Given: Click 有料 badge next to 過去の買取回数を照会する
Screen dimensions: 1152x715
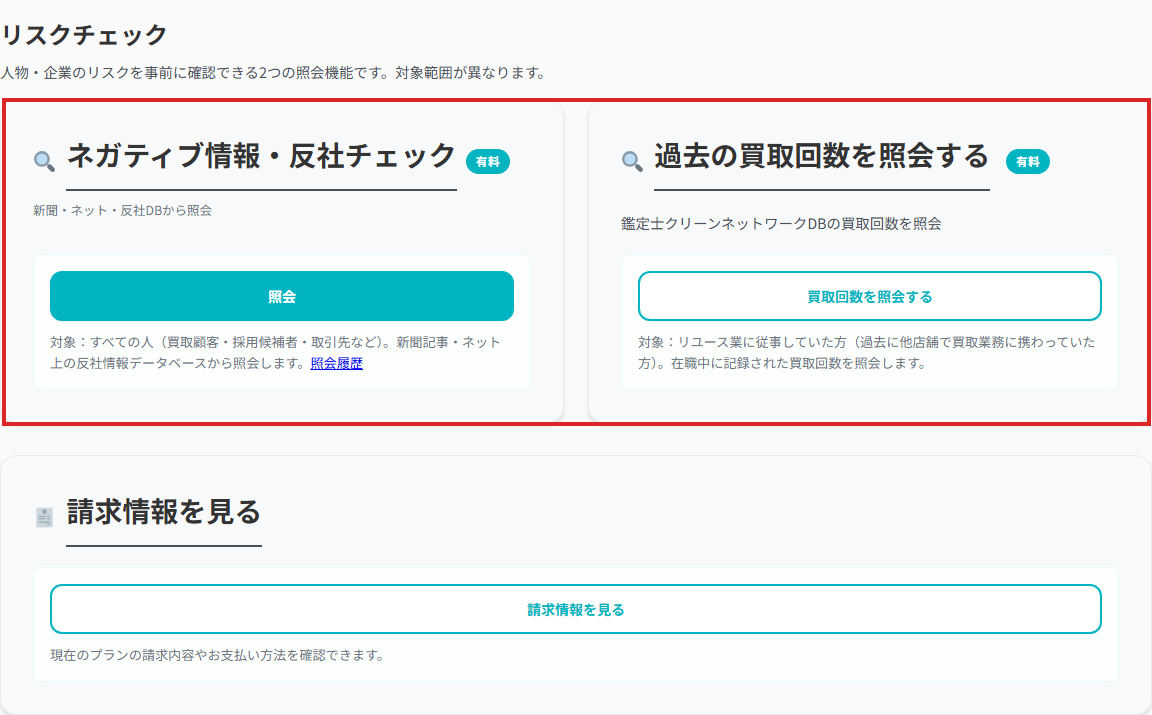Looking at the screenshot, I should point(1028,162).
